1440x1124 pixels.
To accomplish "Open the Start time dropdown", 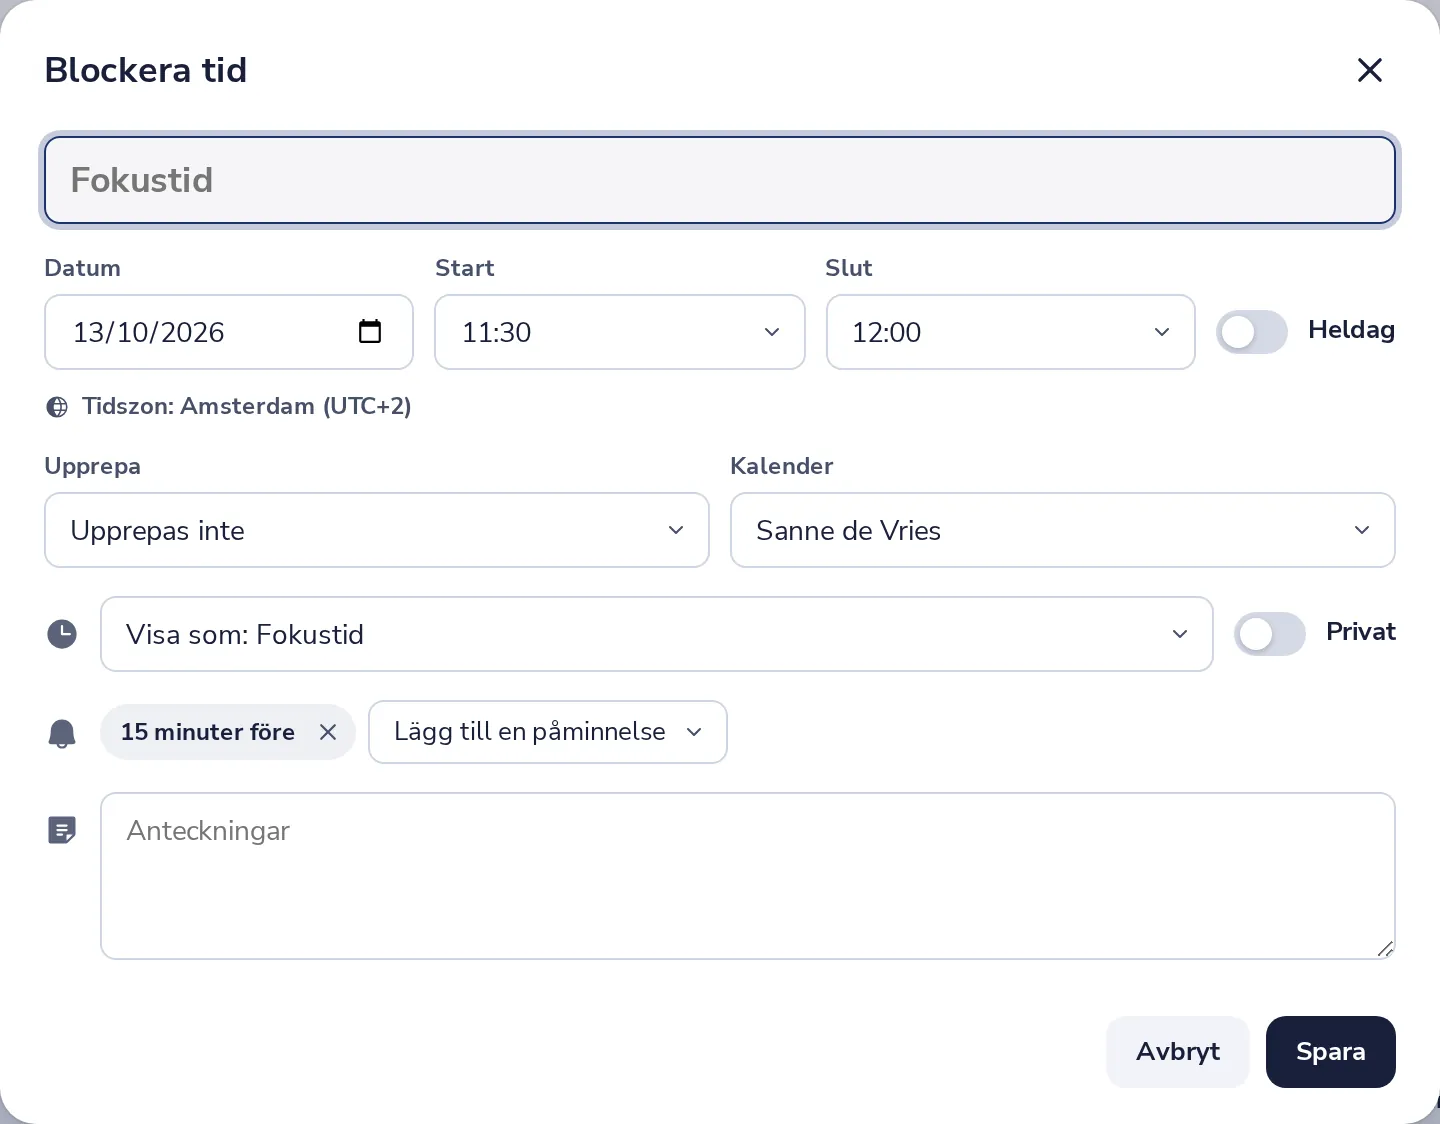I will 620,332.
